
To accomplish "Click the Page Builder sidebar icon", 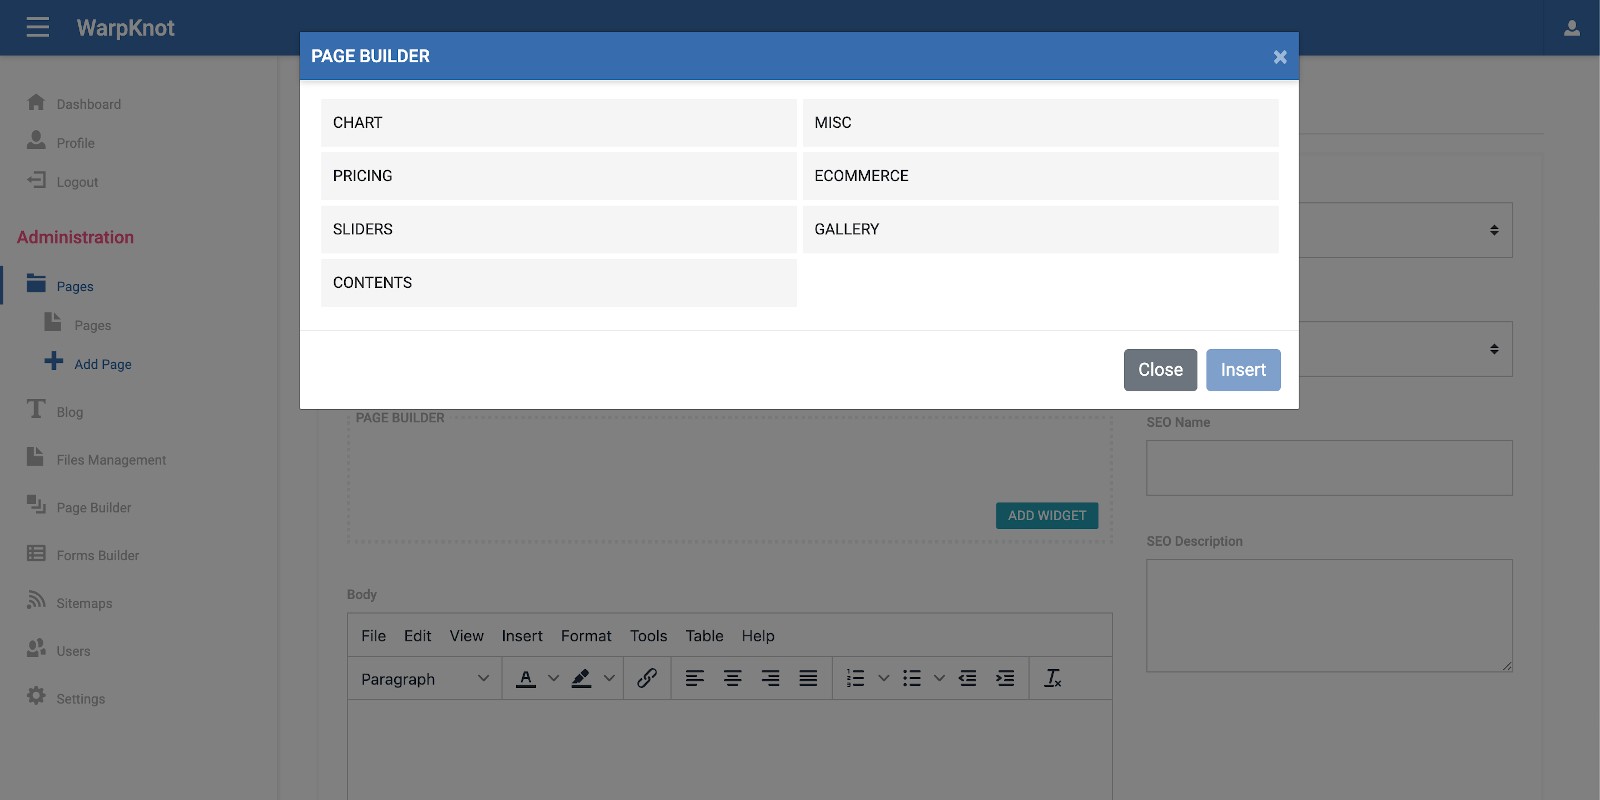I will pyautogui.click(x=36, y=504).
